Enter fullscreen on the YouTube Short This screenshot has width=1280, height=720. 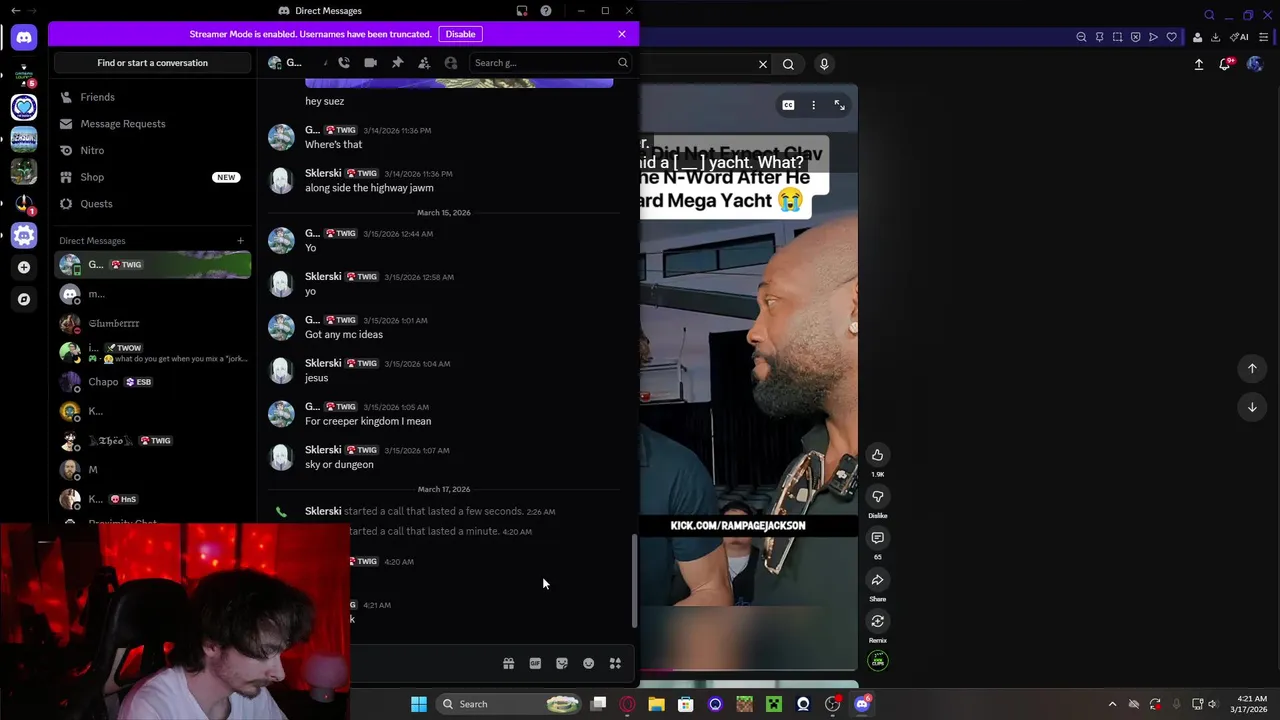[x=840, y=105]
